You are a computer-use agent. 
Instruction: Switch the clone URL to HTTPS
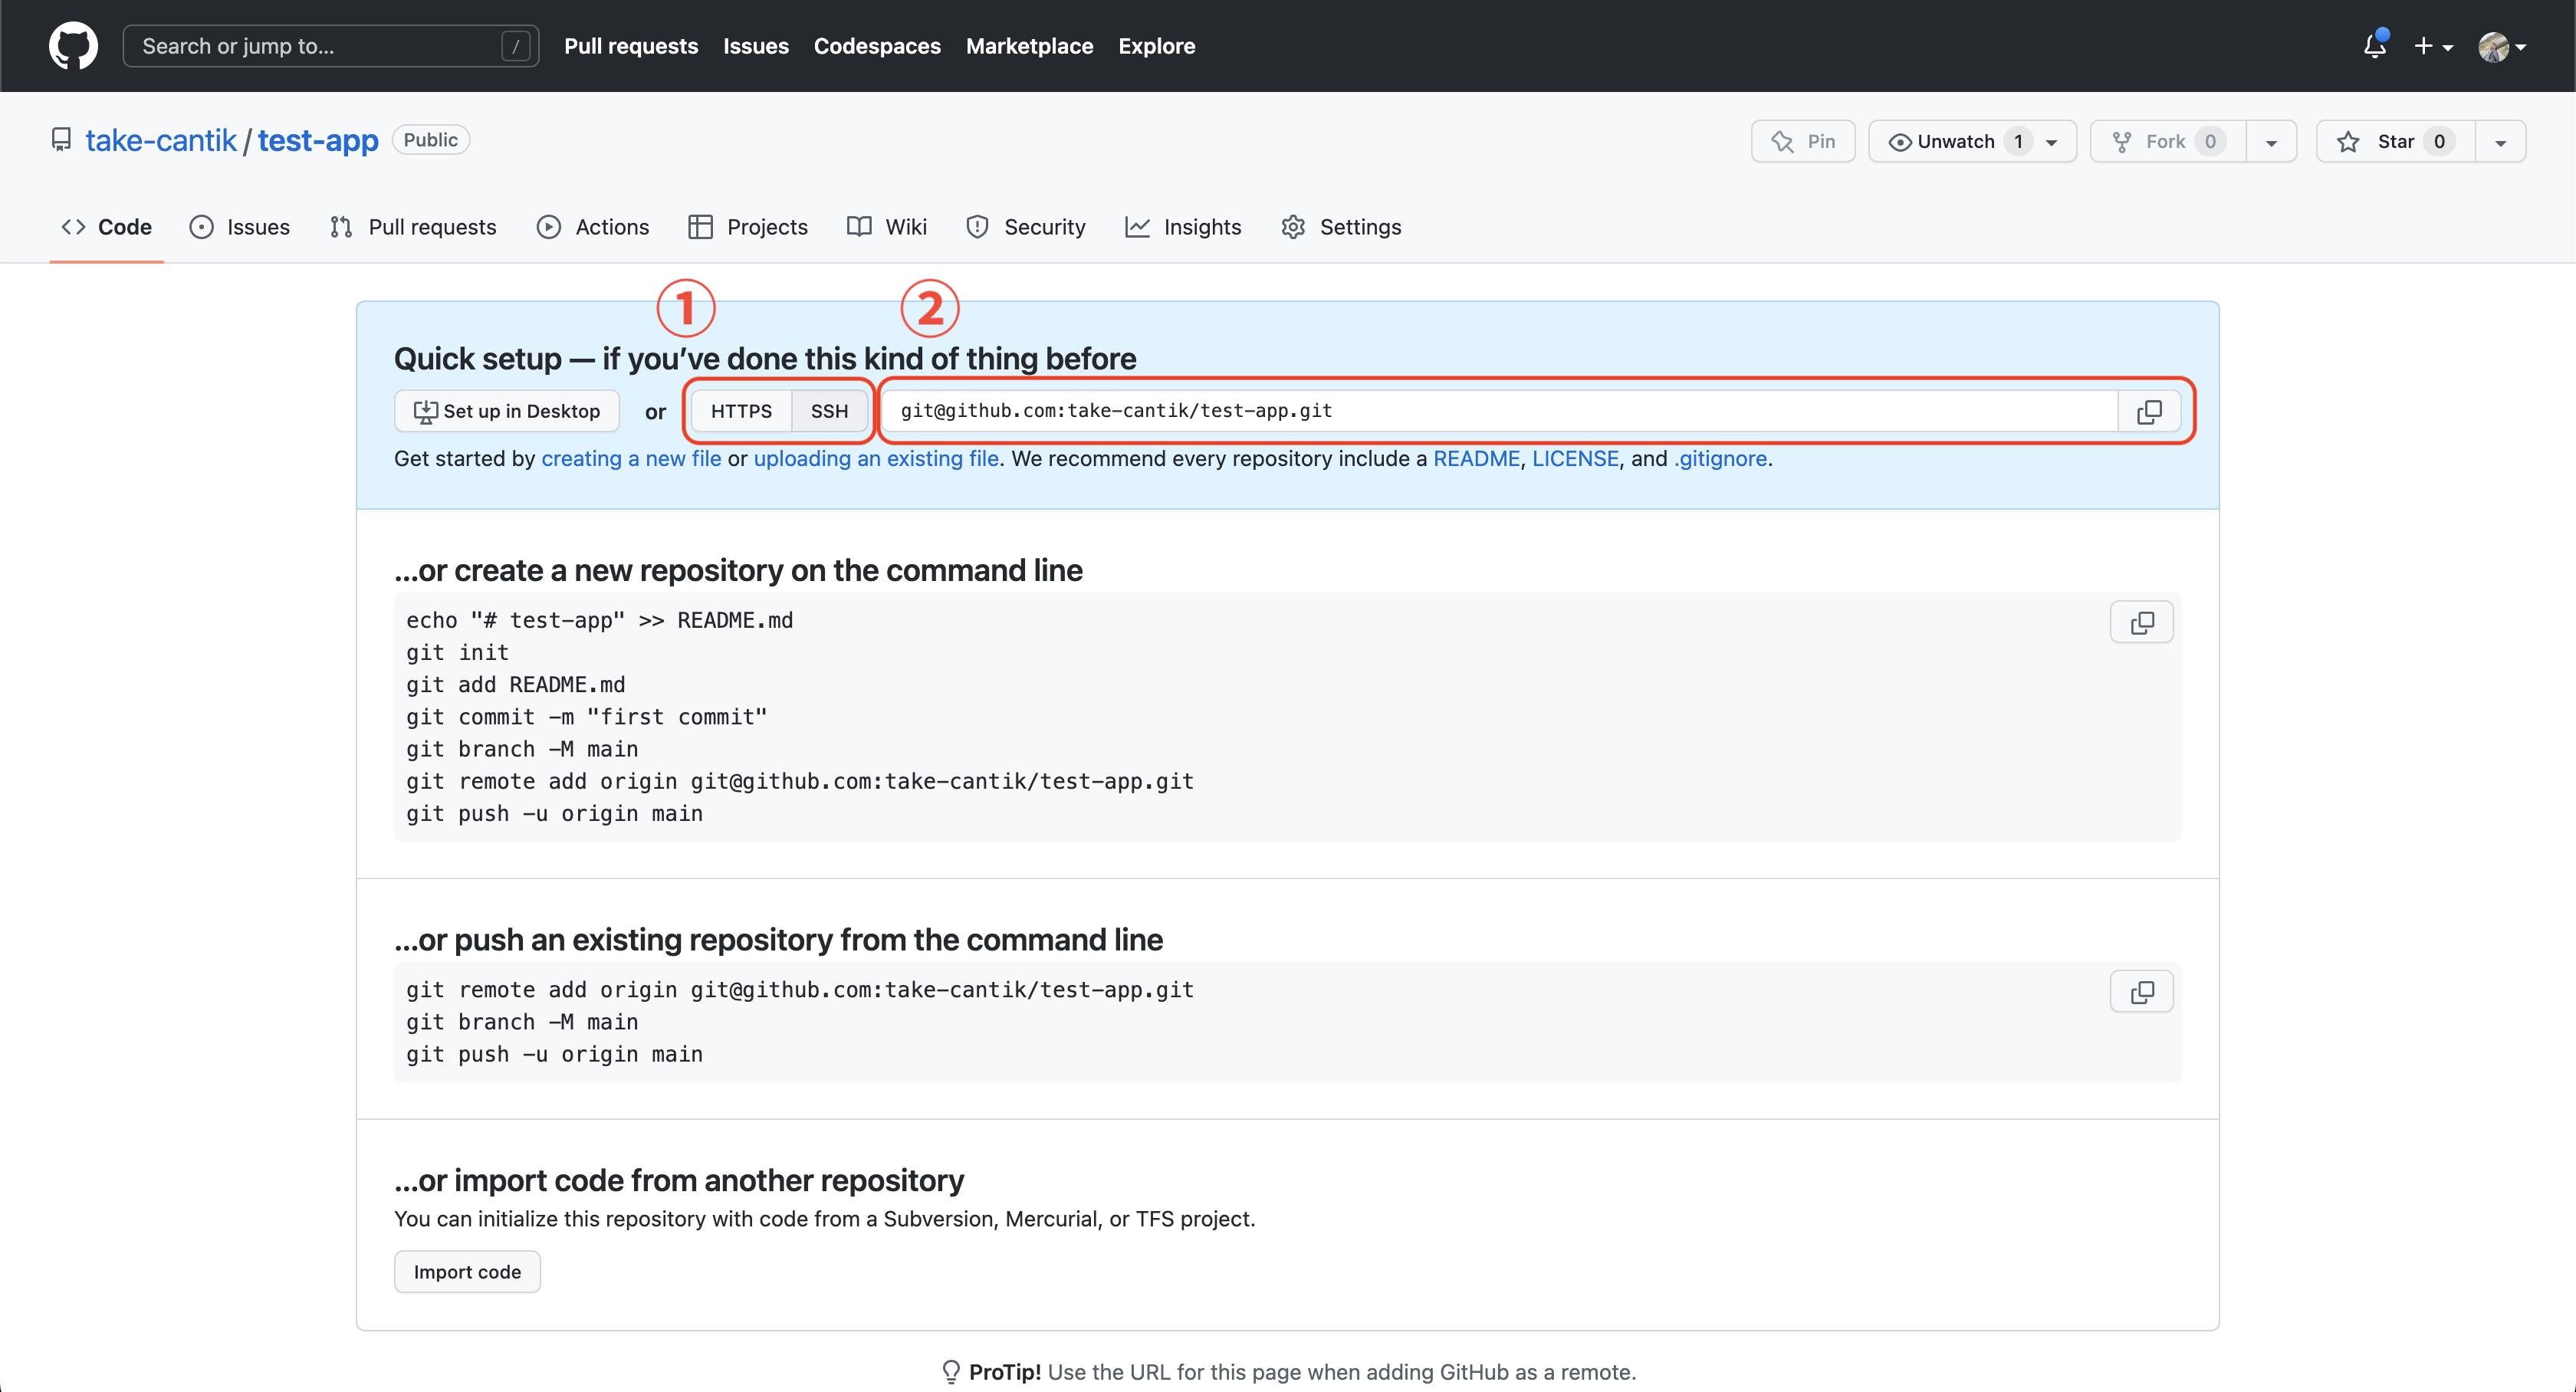[x=741, y=411]
